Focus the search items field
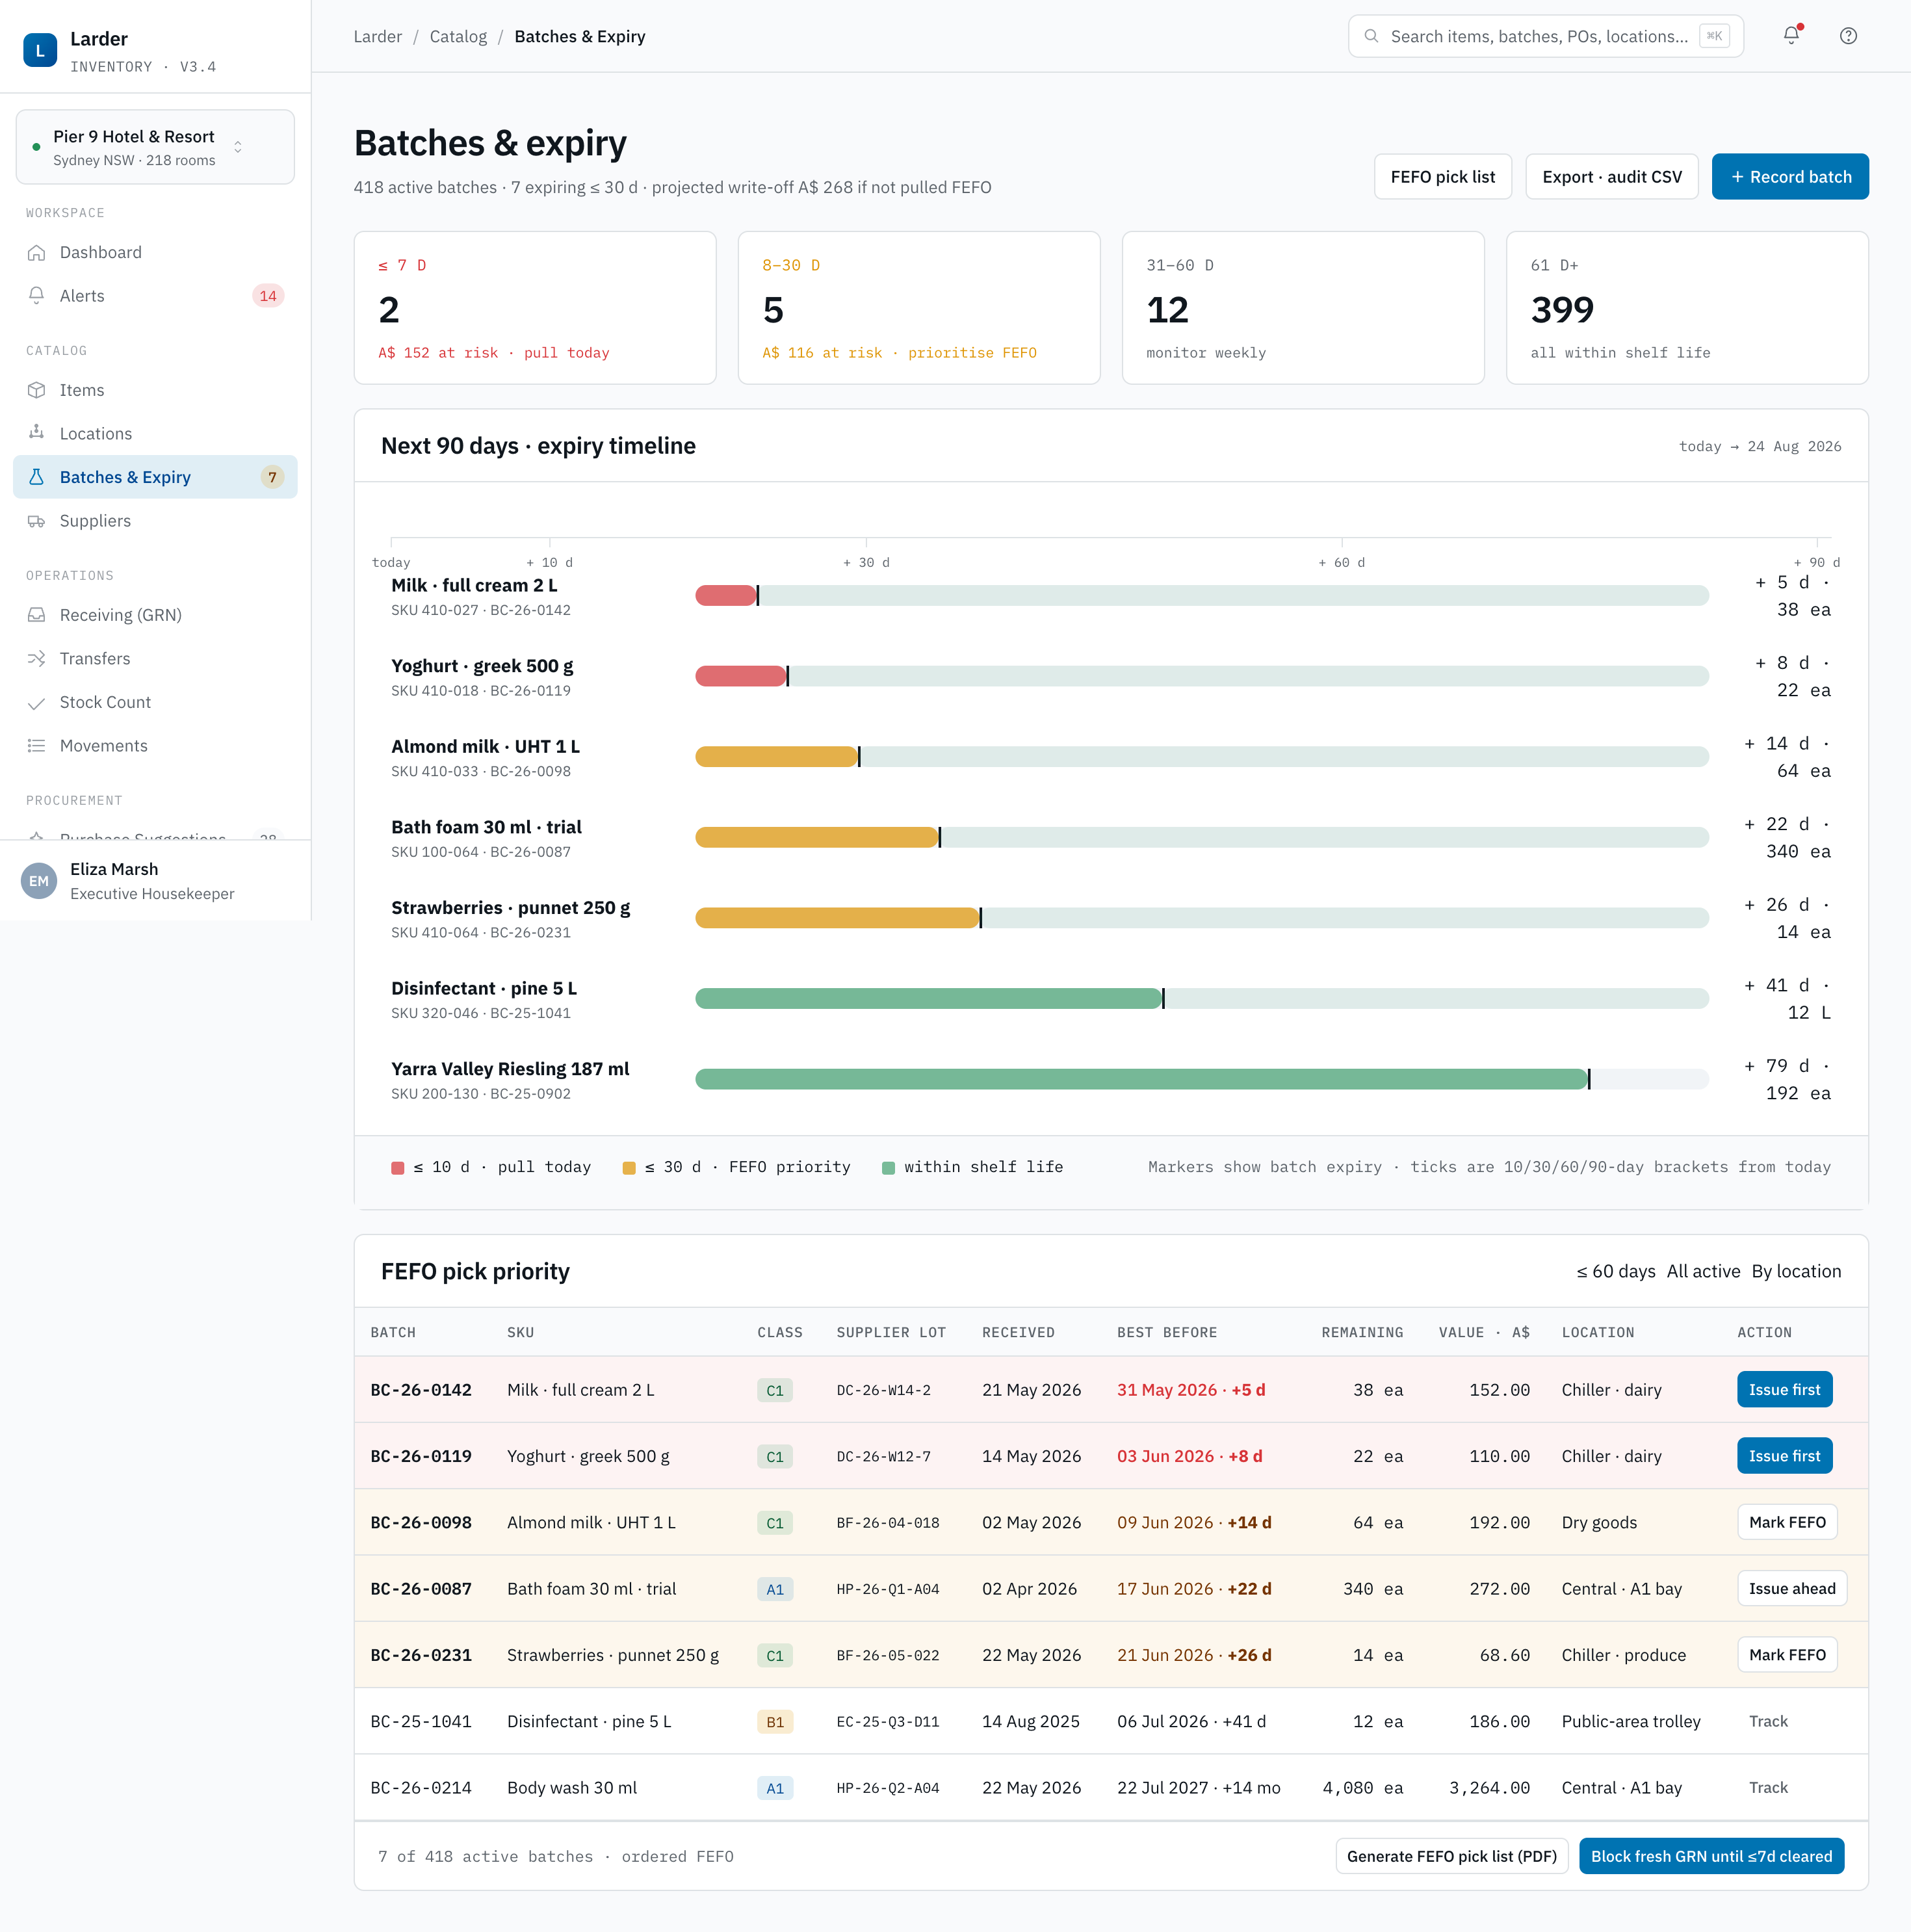This screenshot has width=1911, height=1932. pyautogui.click(x=1546, y=36)
